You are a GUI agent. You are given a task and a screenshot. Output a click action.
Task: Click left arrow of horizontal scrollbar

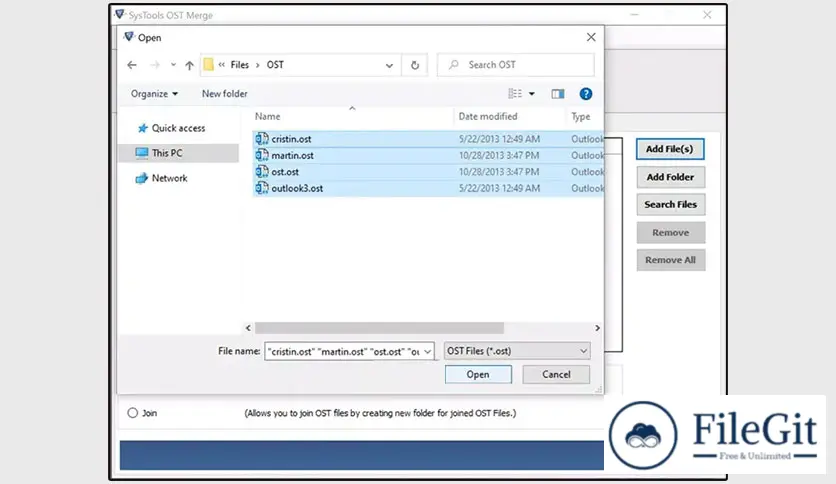click(248, 328)
